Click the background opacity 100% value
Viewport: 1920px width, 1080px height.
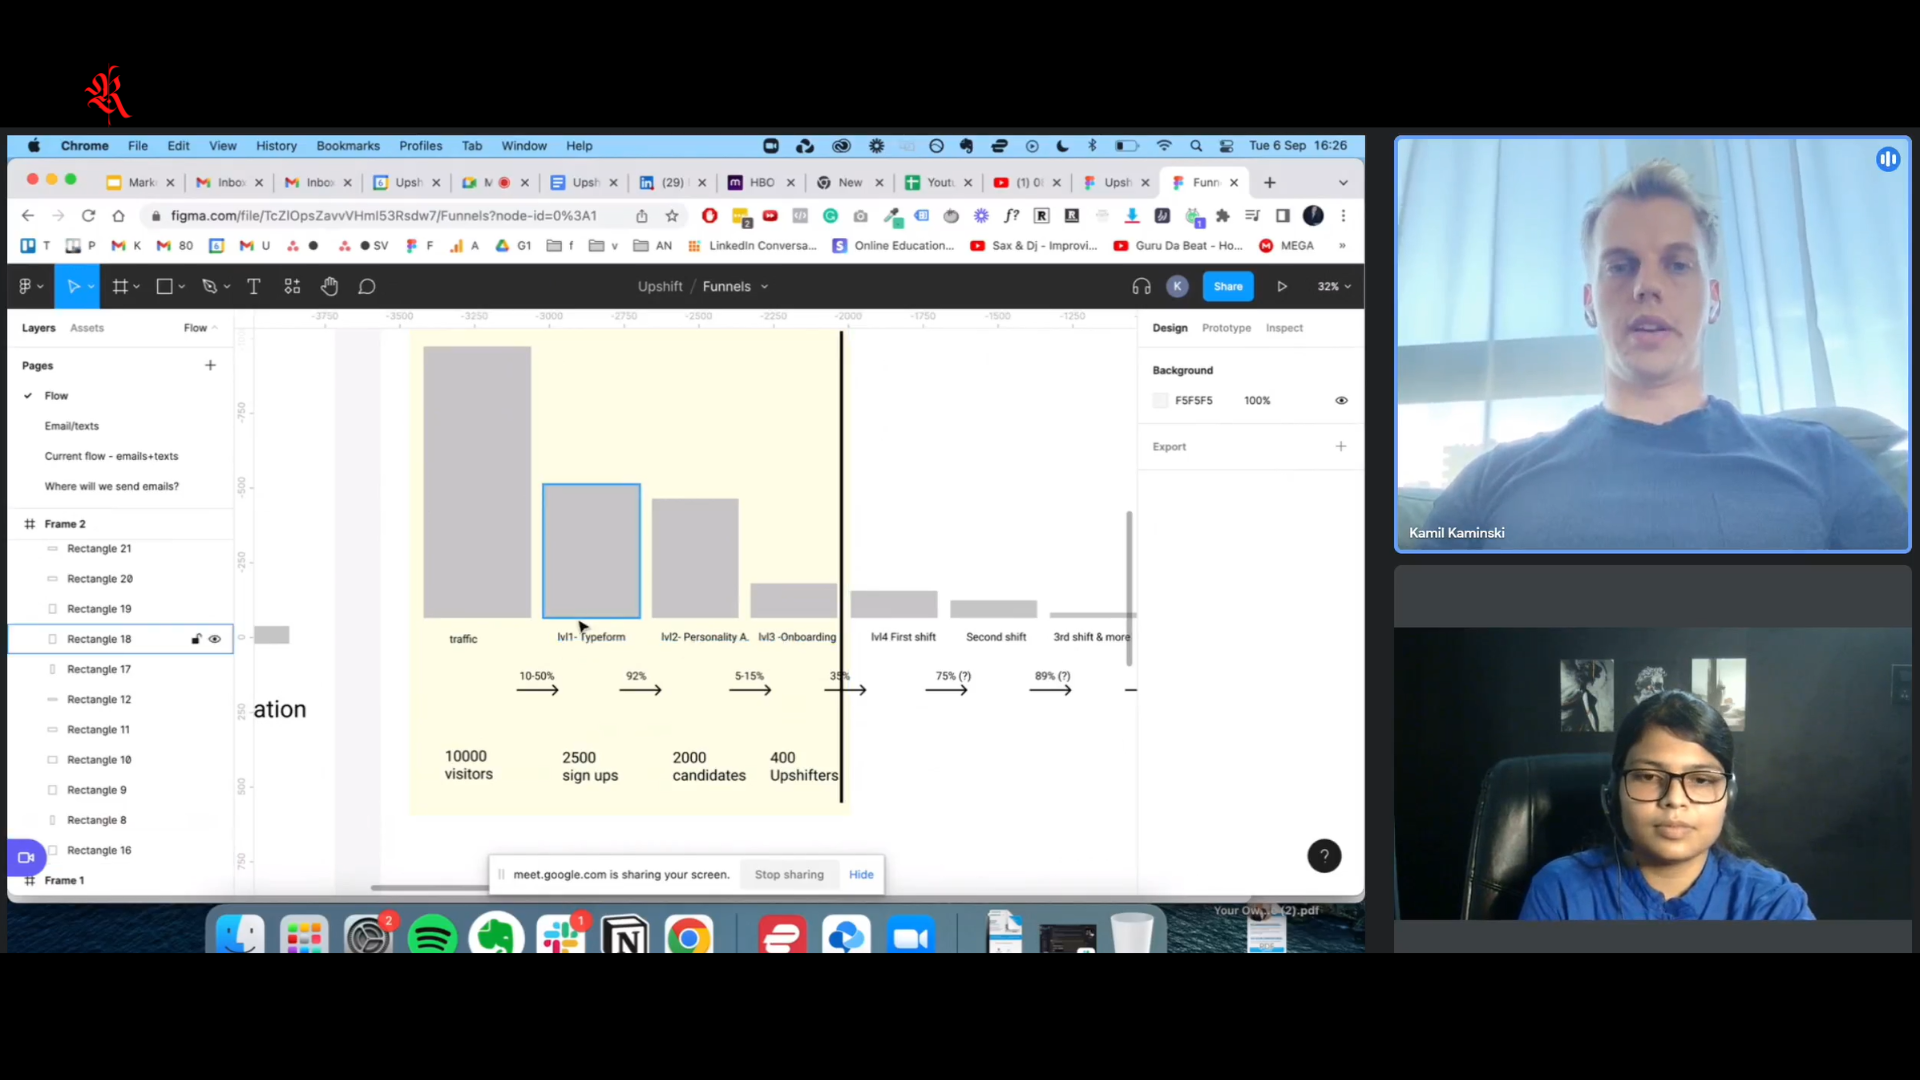(1257, 401)
